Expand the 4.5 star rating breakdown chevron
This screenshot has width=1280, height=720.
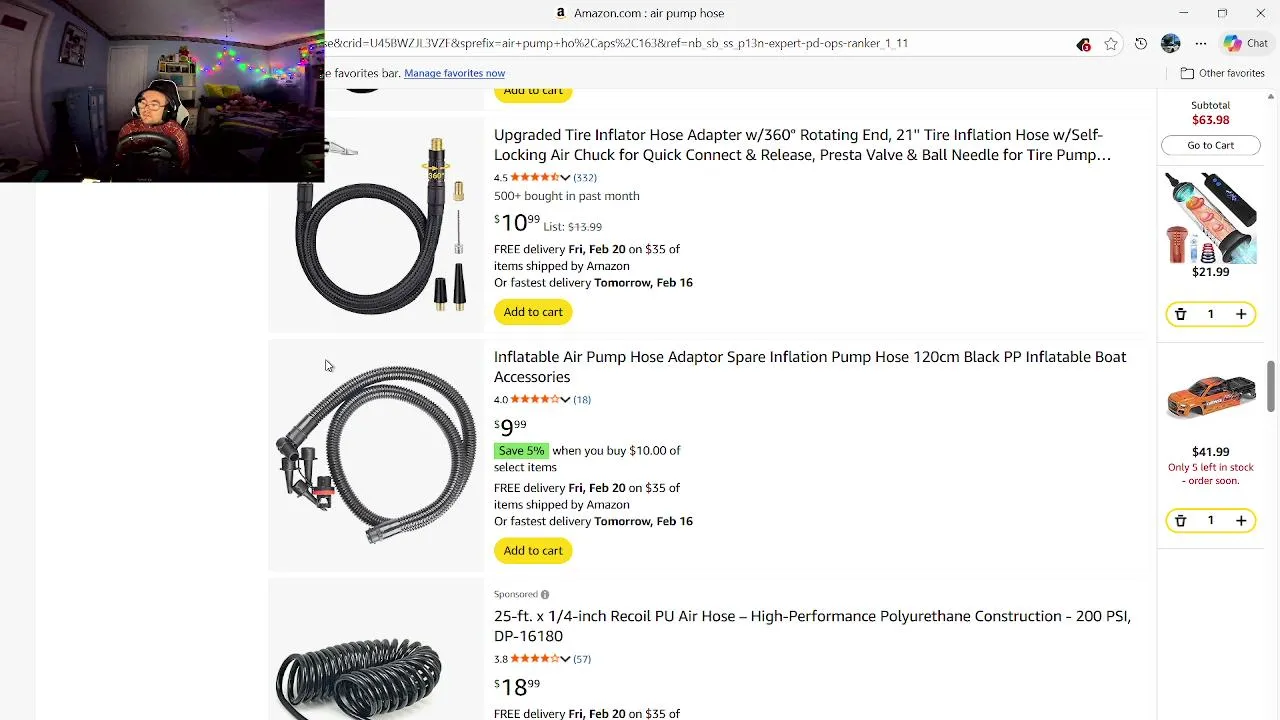point(565,178)
